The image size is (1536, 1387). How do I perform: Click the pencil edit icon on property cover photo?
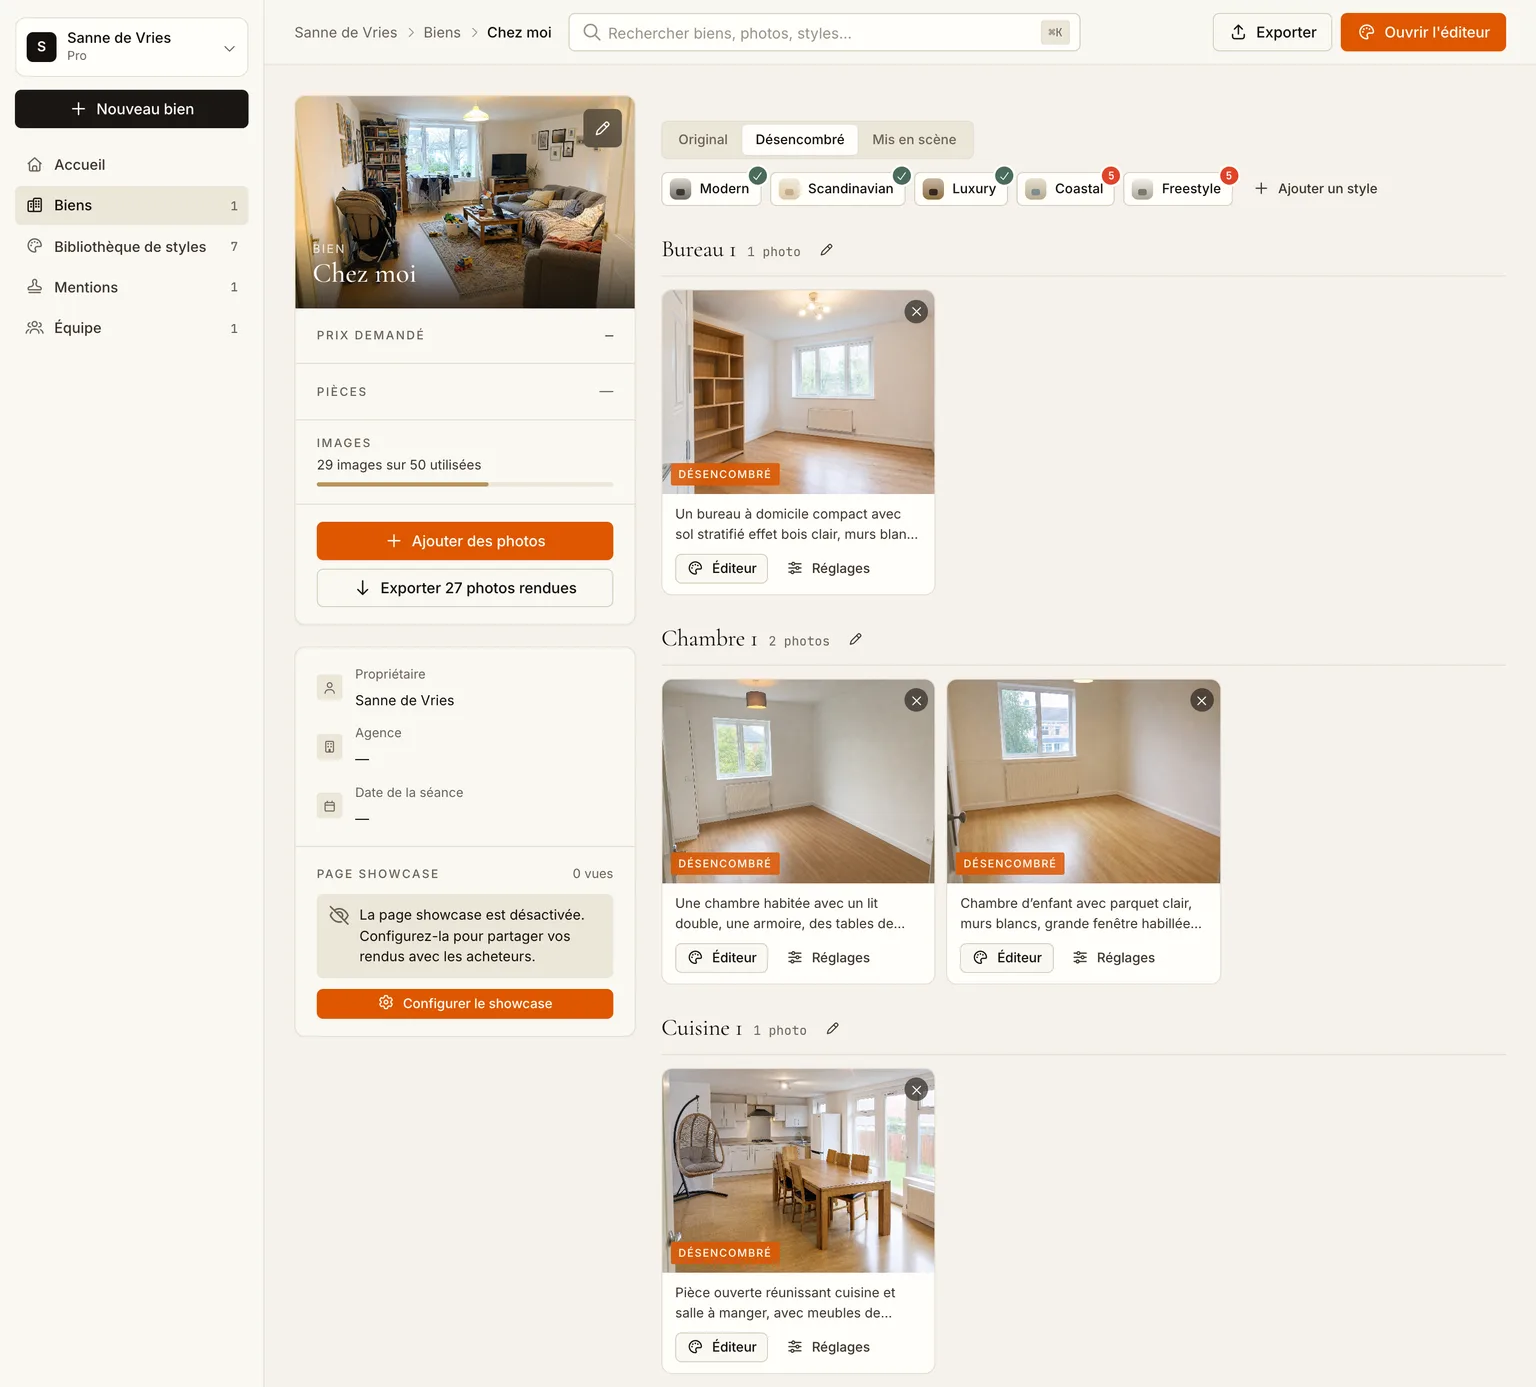602,128
